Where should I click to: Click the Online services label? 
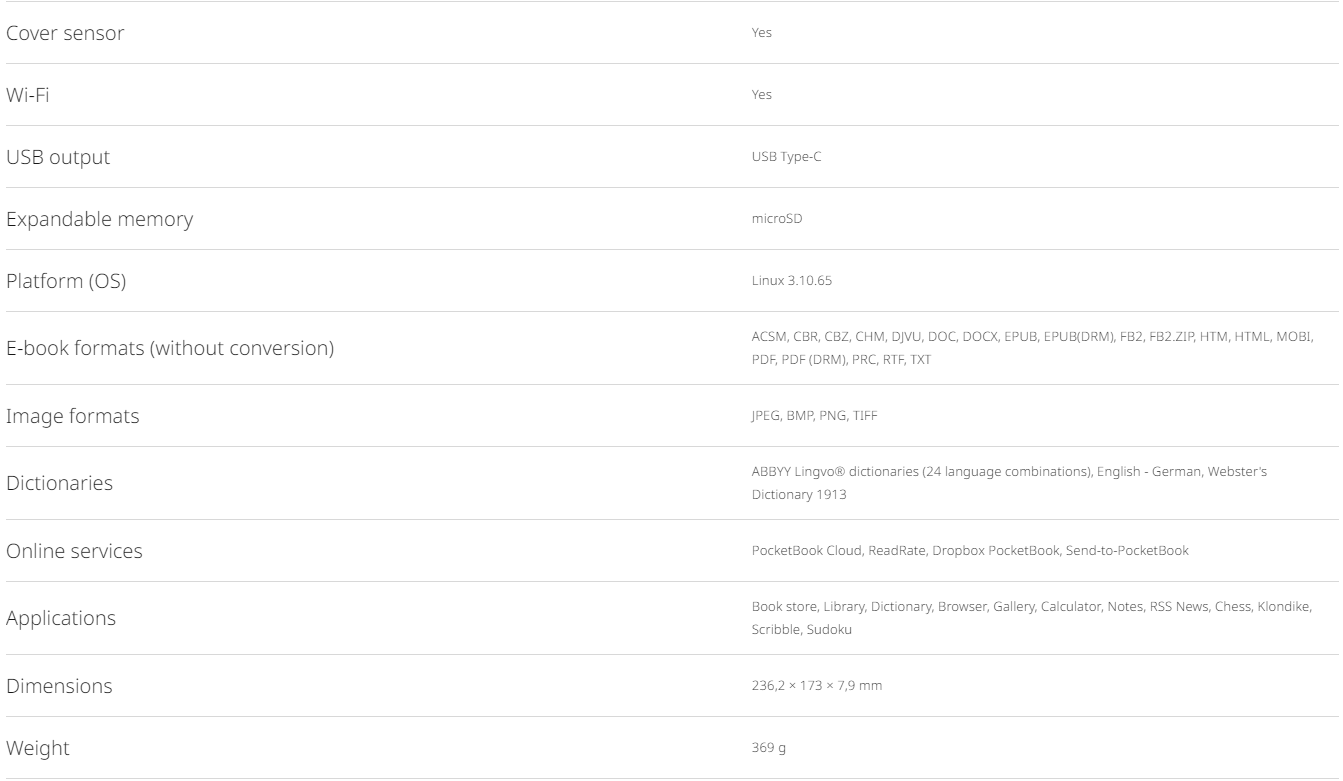74,552
